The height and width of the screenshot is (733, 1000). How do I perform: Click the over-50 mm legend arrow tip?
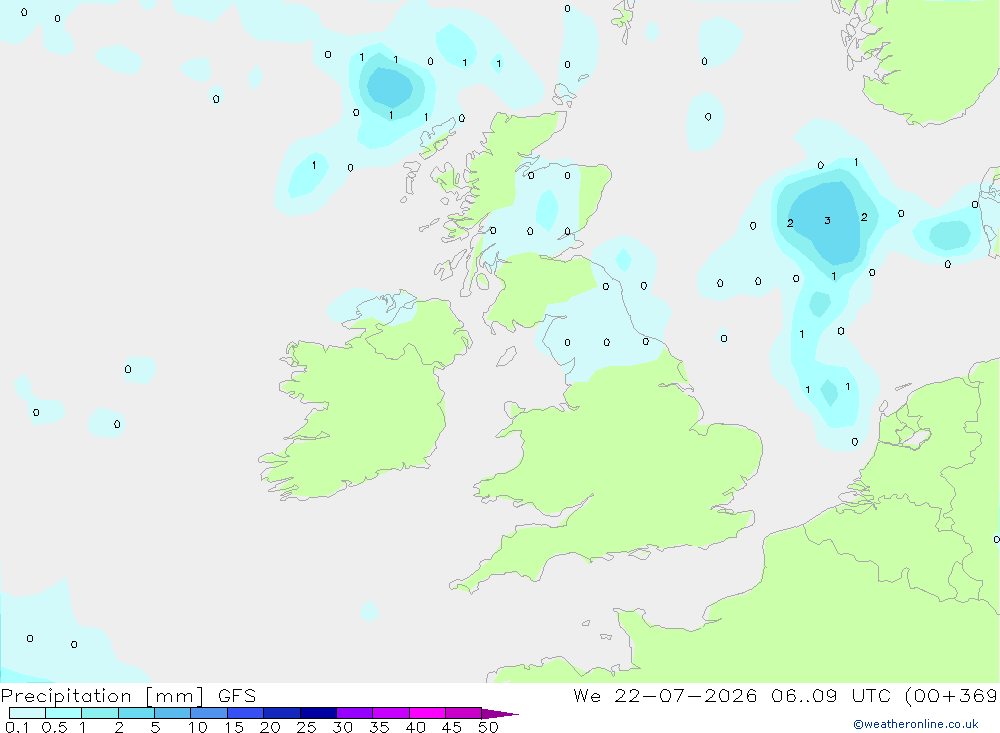pos(501,714)
